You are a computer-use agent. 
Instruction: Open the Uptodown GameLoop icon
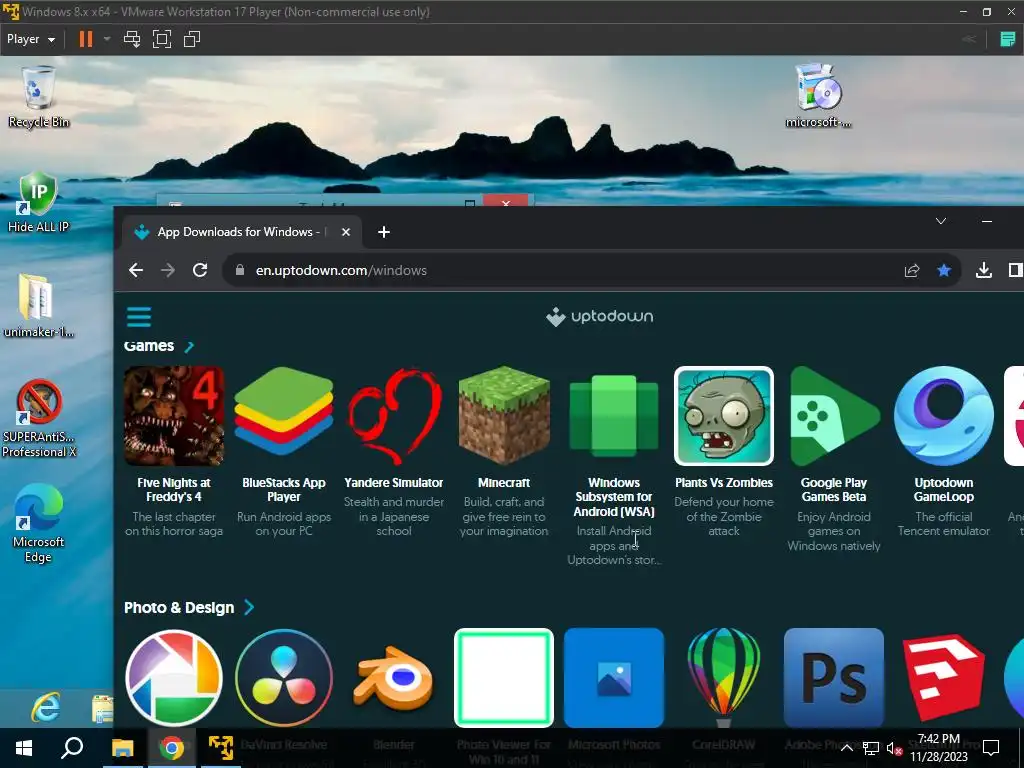944,416
